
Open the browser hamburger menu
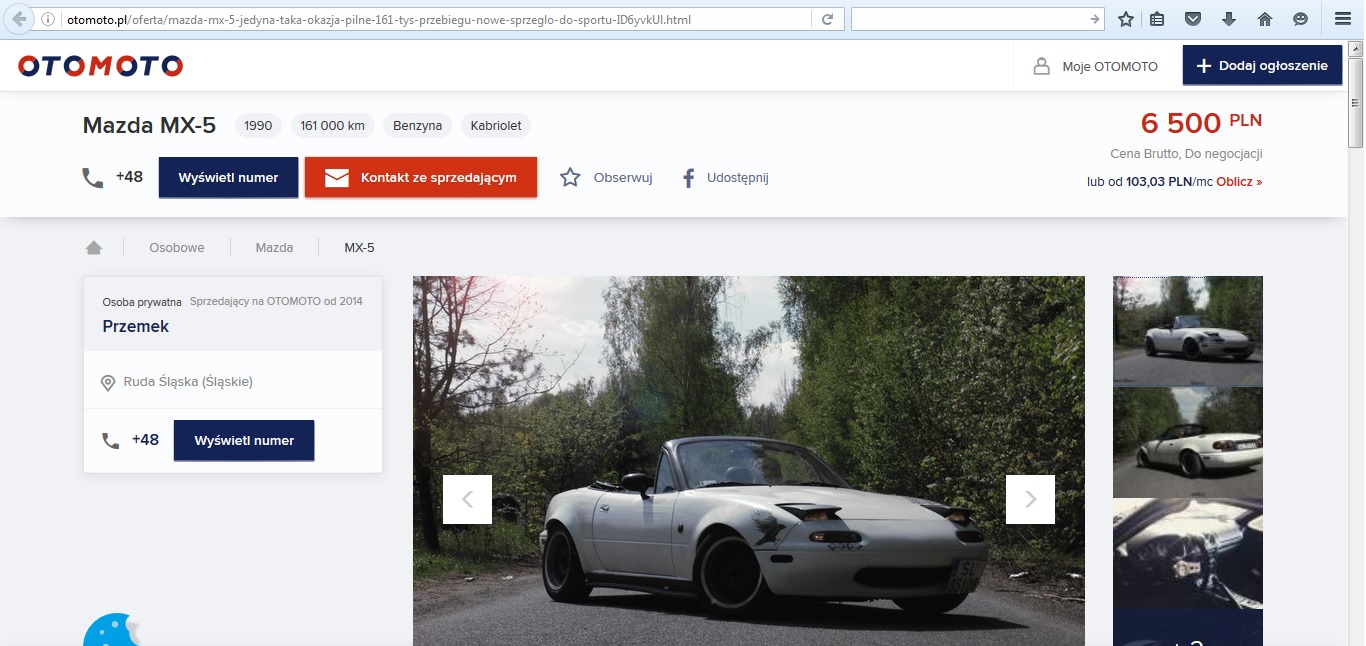[x=1343, y=19]
